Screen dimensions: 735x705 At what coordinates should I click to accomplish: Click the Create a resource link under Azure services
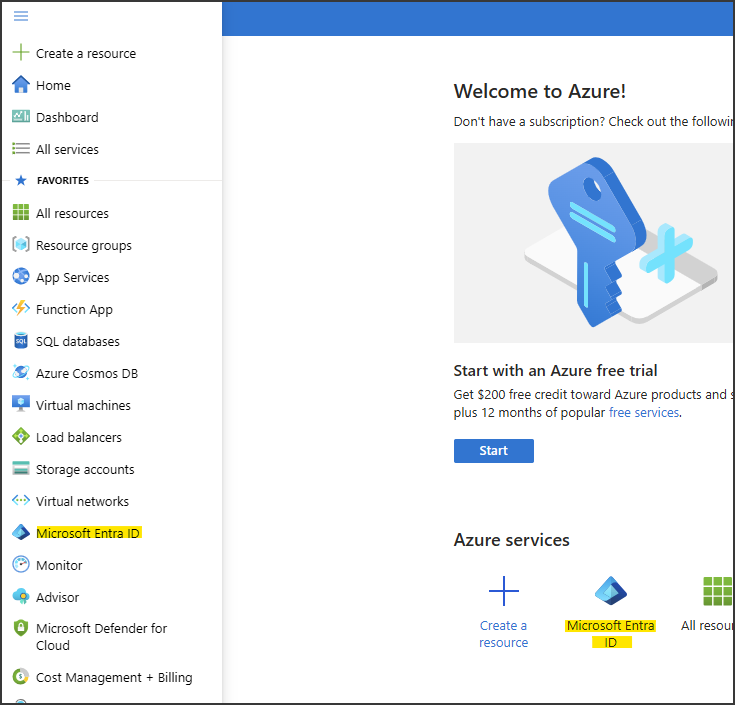[503, 634]
